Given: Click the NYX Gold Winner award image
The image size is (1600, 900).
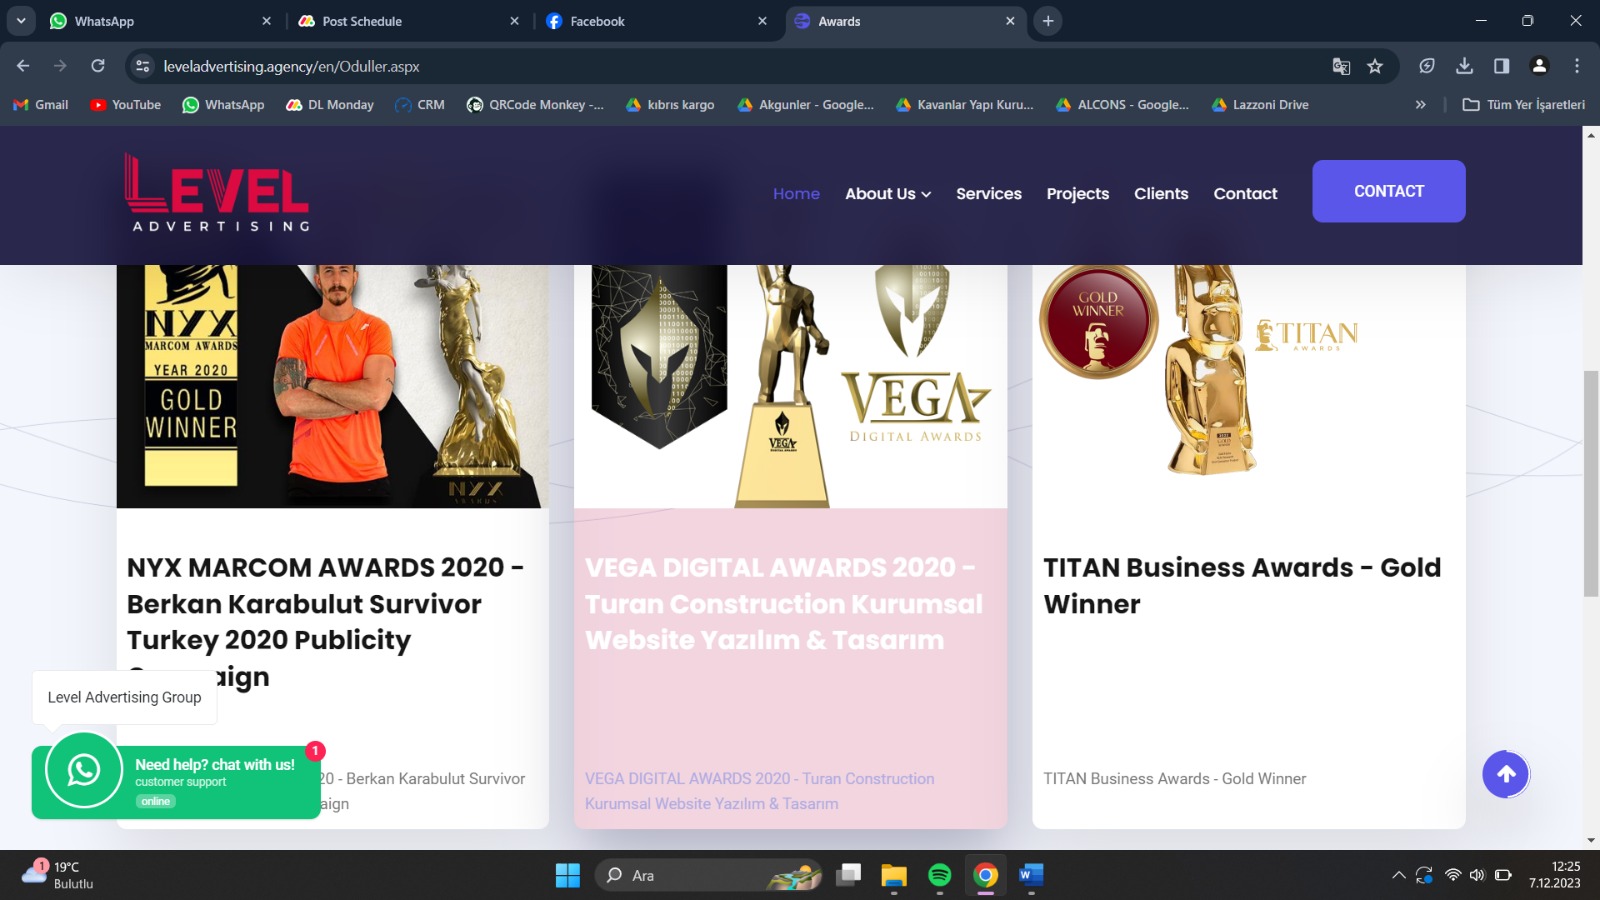Looking at the screenshot, I should 332,386.
